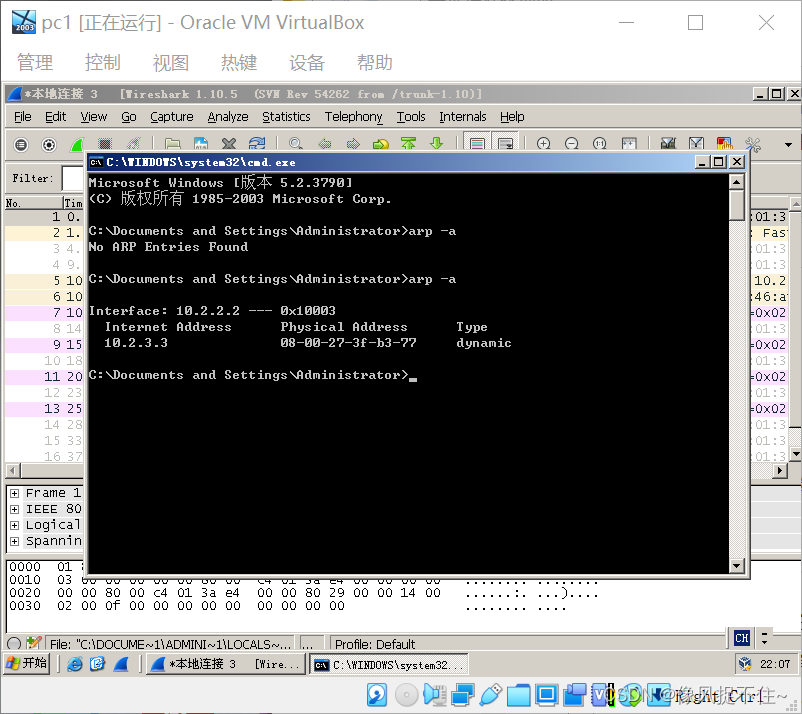The height and width of the screenshot is (714, 802).
Task: Reload the capture file
Action: [x=257, y=145]
